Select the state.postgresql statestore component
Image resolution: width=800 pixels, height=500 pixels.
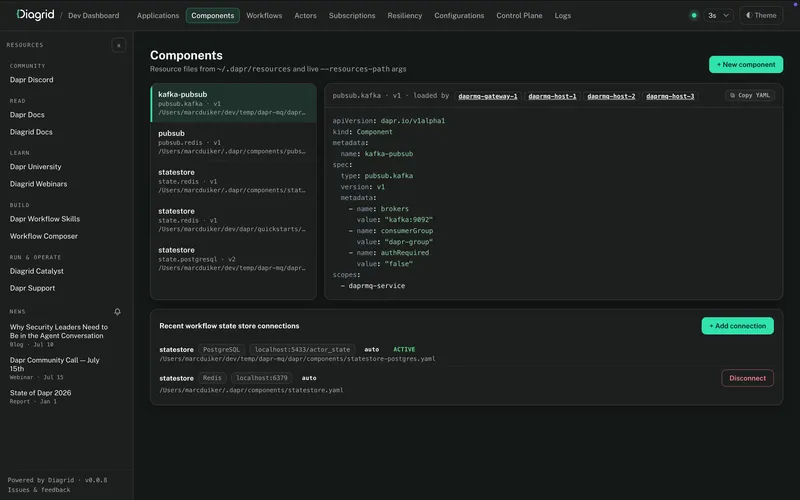(233, 259)
